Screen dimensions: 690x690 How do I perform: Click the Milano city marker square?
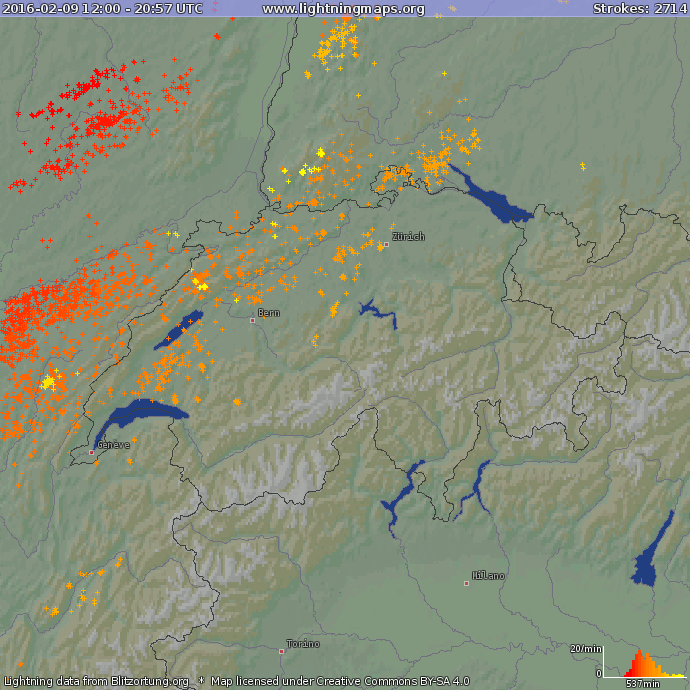[x=466, y=584]
